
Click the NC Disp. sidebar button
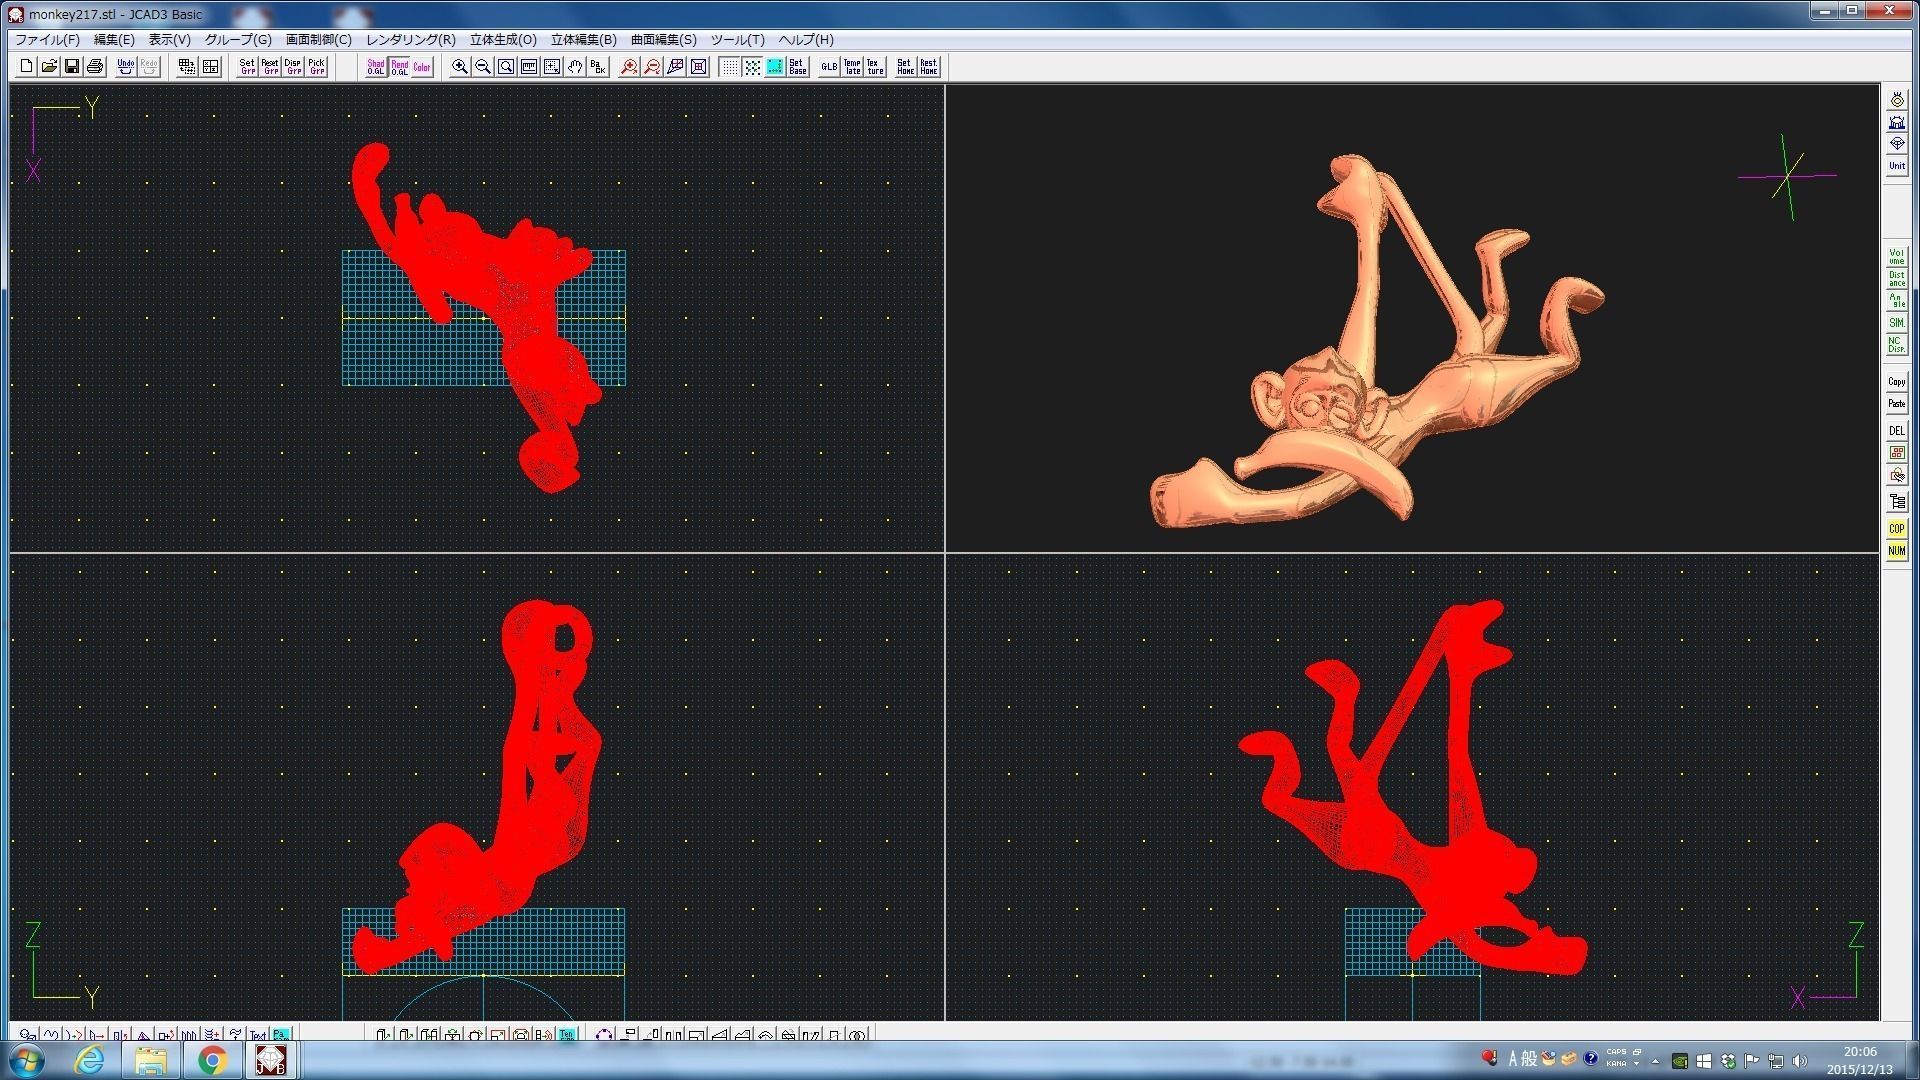[1897, 346]
